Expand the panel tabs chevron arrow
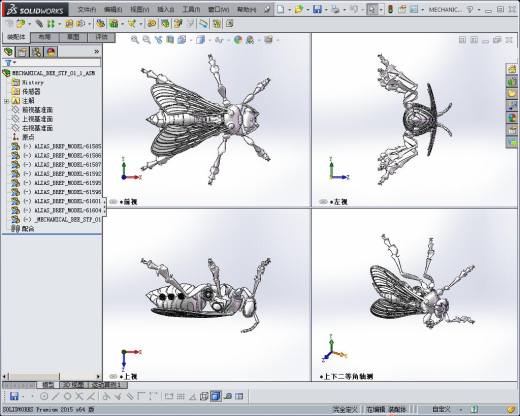The width and height of the screenshot is (520, 416). [x=97, y=52]
